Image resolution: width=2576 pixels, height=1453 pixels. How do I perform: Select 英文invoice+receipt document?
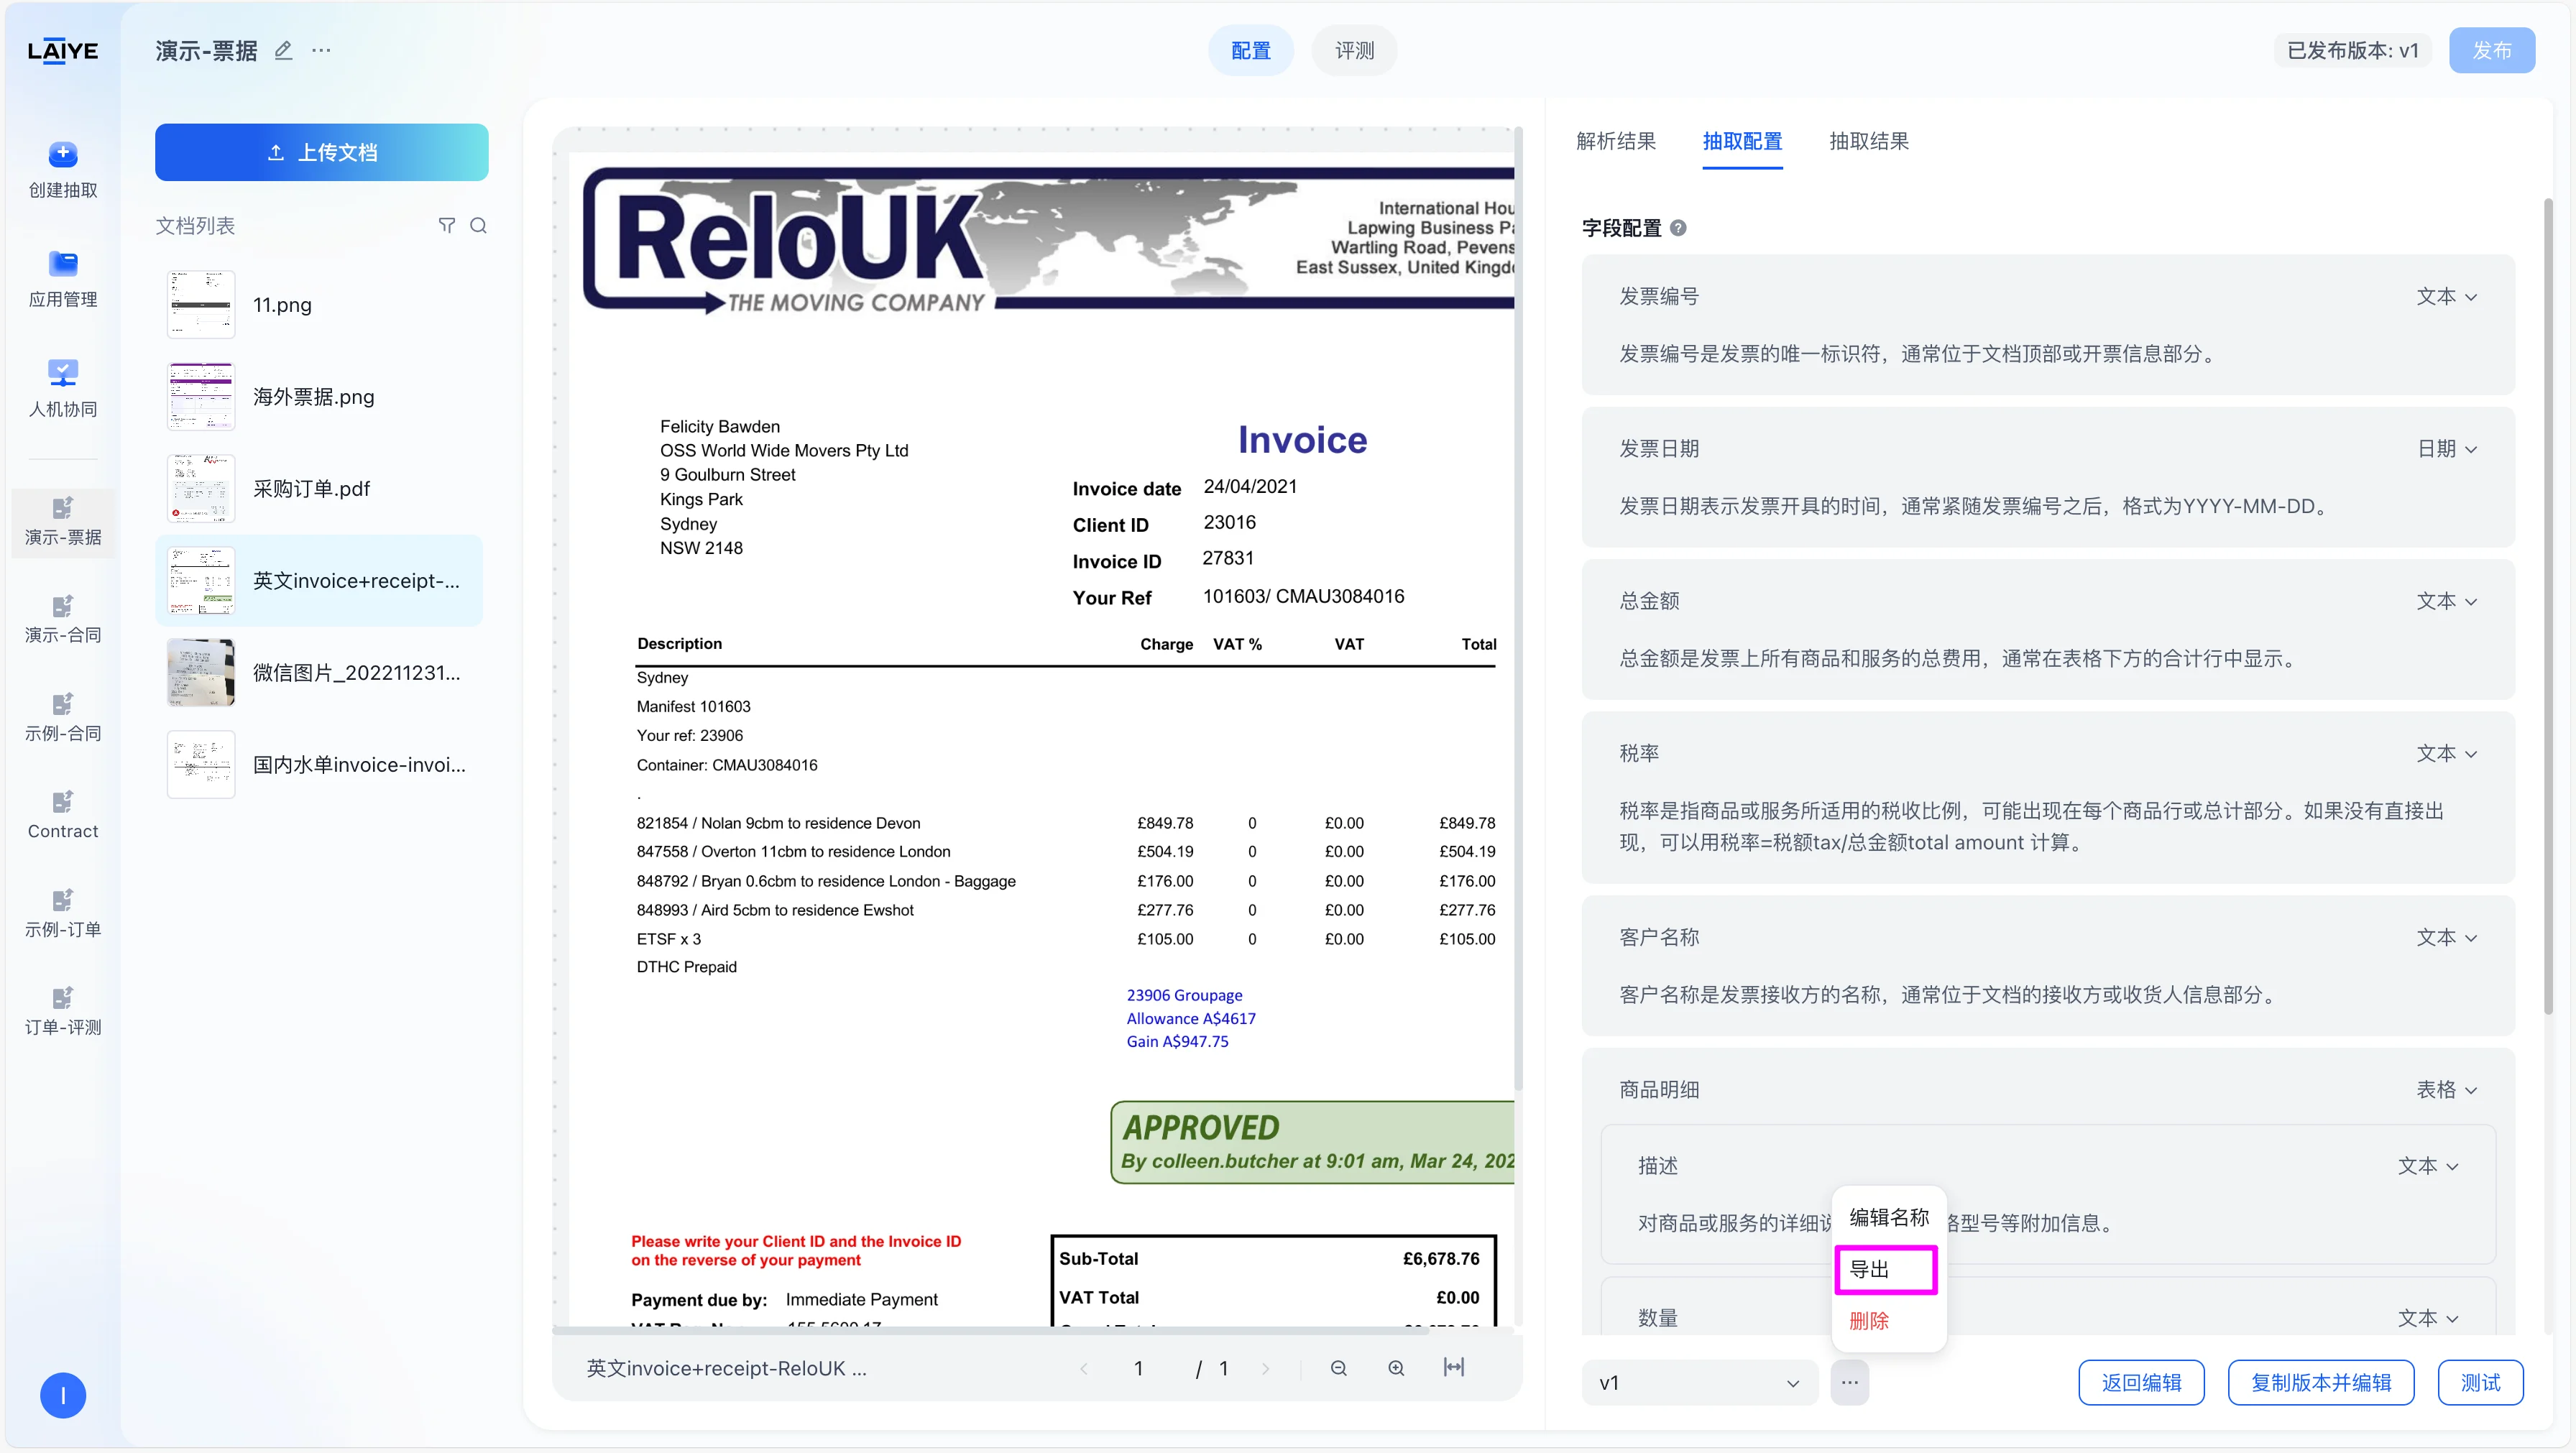(319, 581)
